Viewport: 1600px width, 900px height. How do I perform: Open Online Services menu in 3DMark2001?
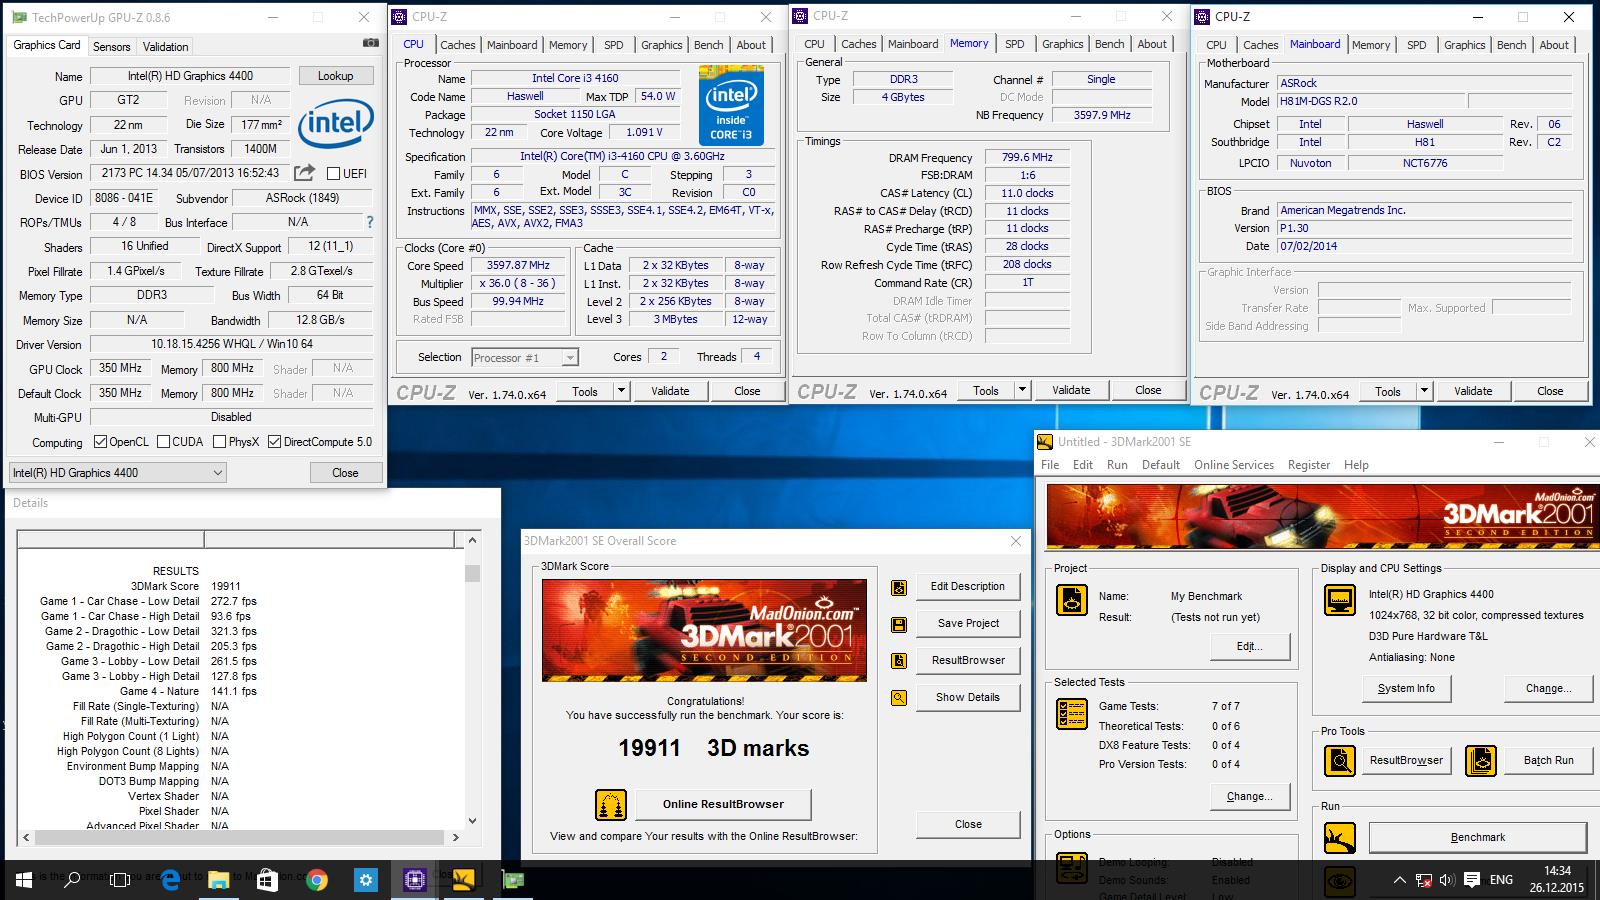tap(1234, 465)
